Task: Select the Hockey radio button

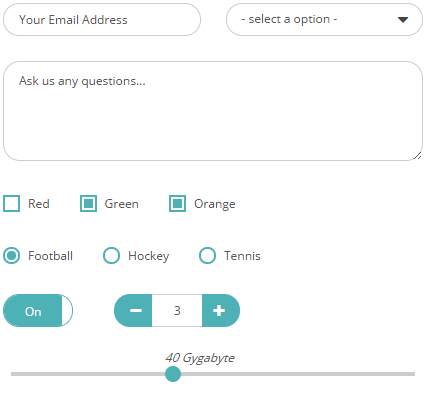Action: (x=111, y=256)
